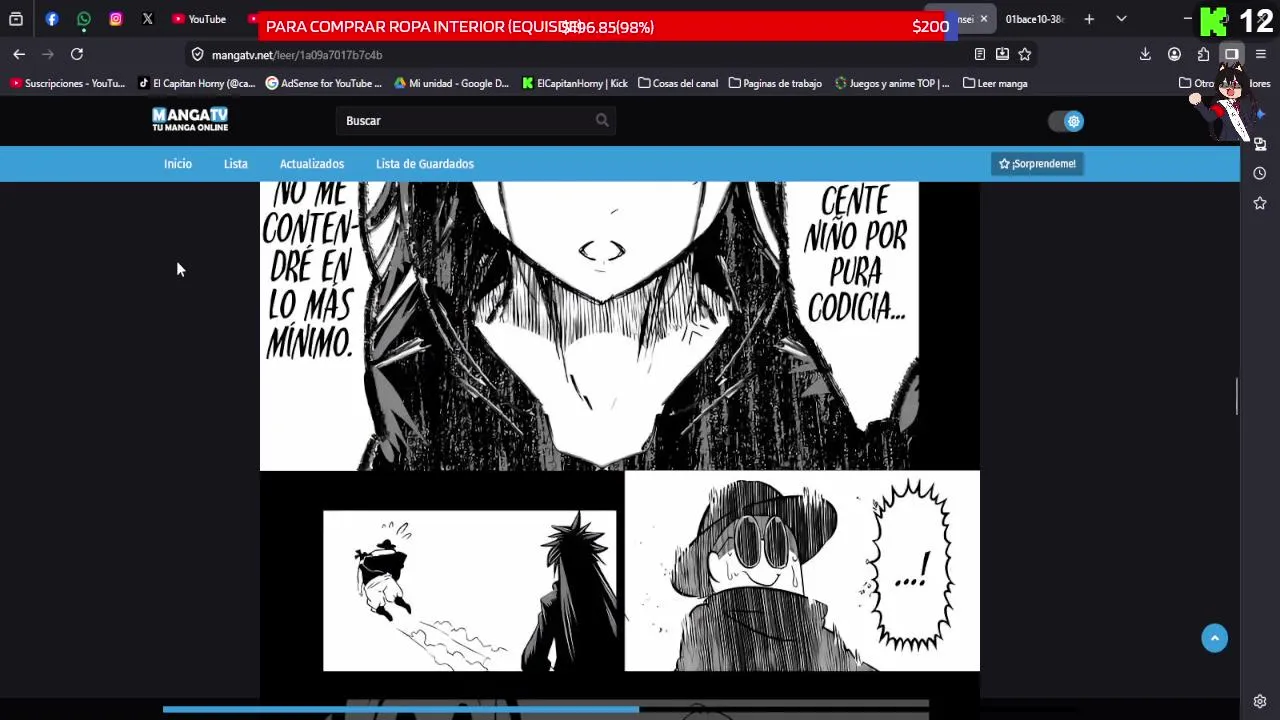This screenshot has height=720, width=1280.
Task: Click the scroll-to-top arrow button
Action: tap(1215, 639)
